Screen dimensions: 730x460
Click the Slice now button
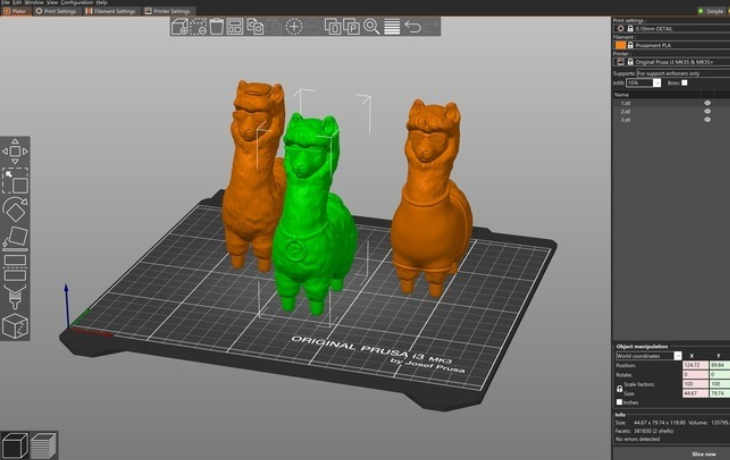pyautogui.click(x=703, y=453)
